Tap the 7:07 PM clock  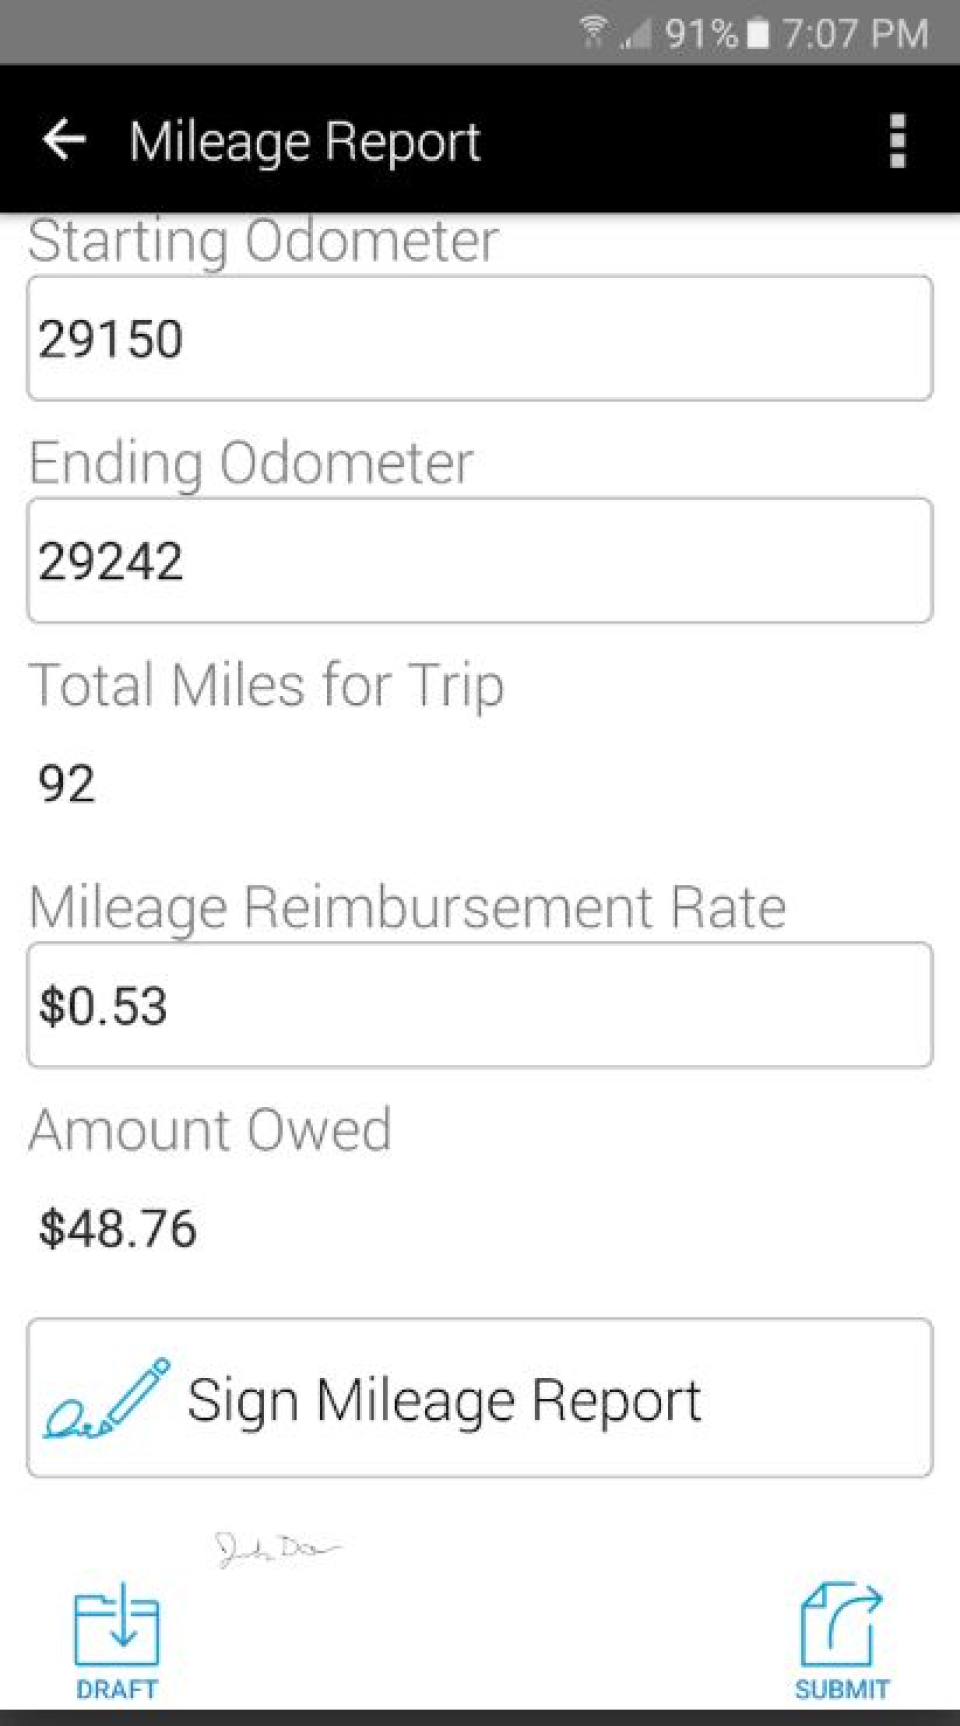(x=855, y=34)
